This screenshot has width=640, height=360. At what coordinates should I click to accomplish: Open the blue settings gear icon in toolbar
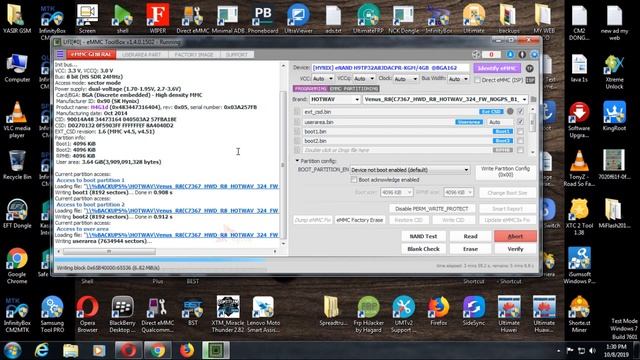(534, 54)
